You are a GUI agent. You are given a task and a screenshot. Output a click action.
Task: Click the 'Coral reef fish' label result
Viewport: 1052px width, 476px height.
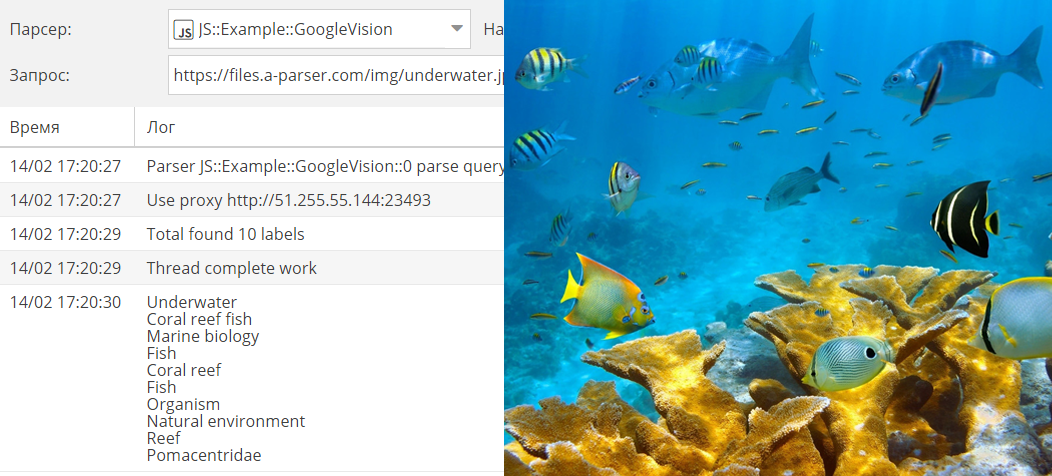(199, 319)
